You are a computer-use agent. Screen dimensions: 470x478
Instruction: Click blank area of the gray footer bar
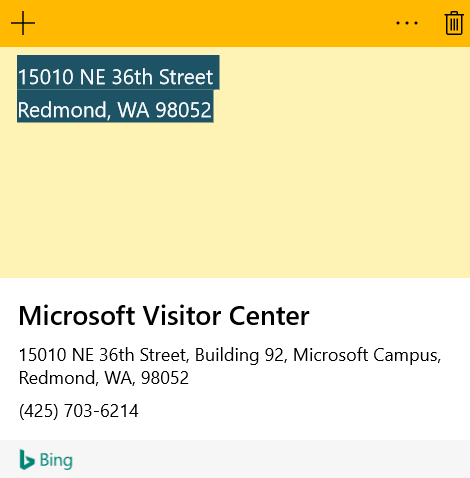click(x=267, y=459)
